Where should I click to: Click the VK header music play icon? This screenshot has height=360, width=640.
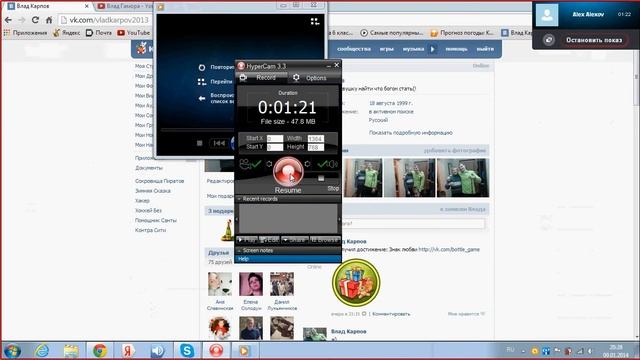pos(433,49)
